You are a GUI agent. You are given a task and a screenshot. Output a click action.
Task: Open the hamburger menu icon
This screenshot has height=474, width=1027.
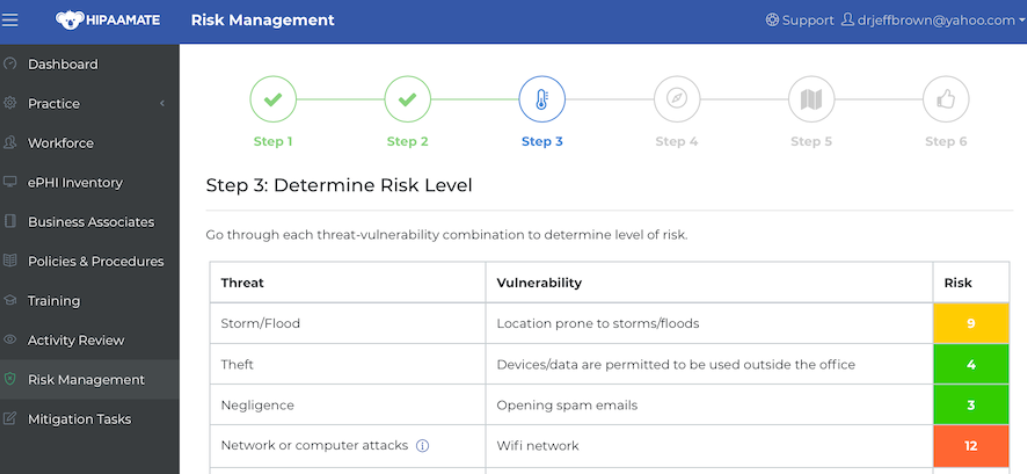coord(10,20)
